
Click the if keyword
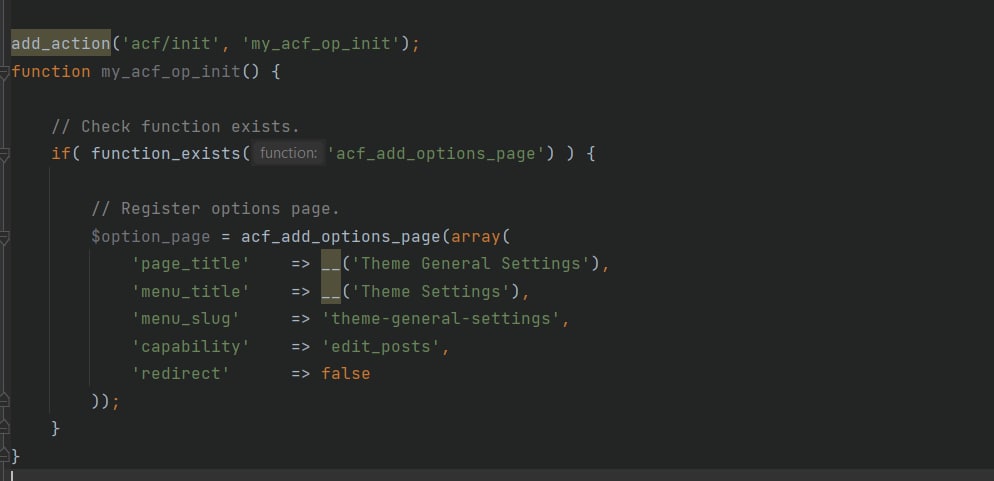click(x=61, y=153)
